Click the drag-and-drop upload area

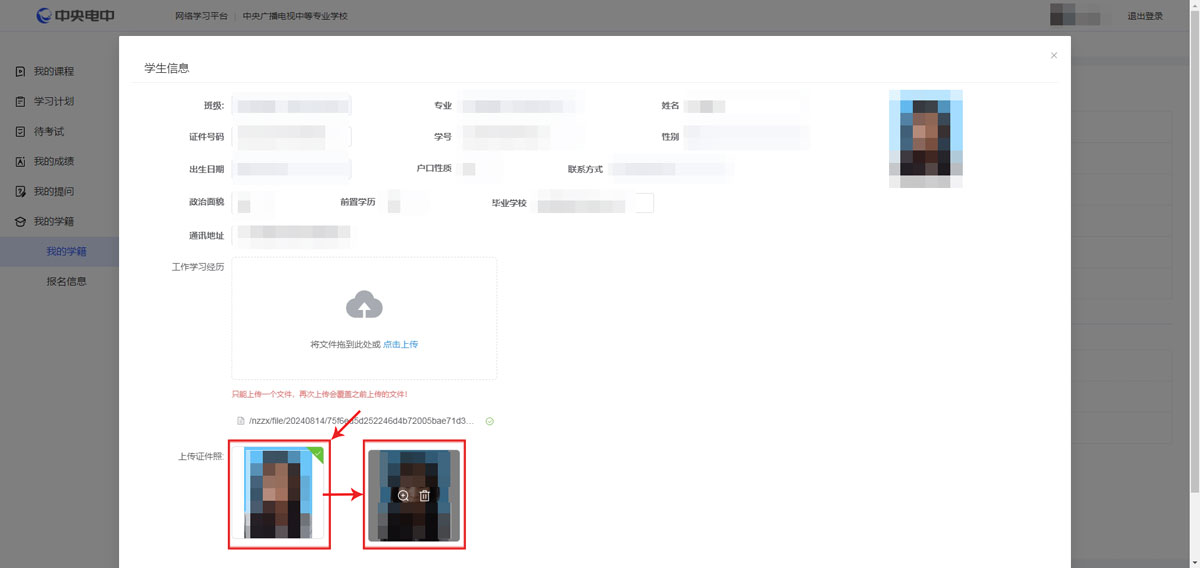click(x=364, y=318)
